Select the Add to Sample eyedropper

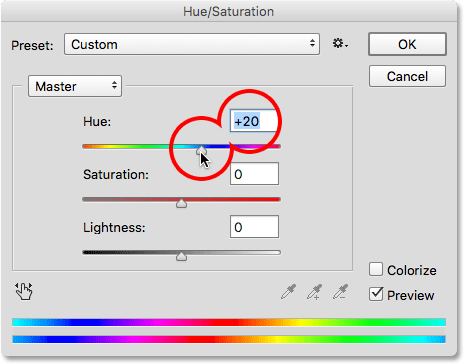point(314,292)
